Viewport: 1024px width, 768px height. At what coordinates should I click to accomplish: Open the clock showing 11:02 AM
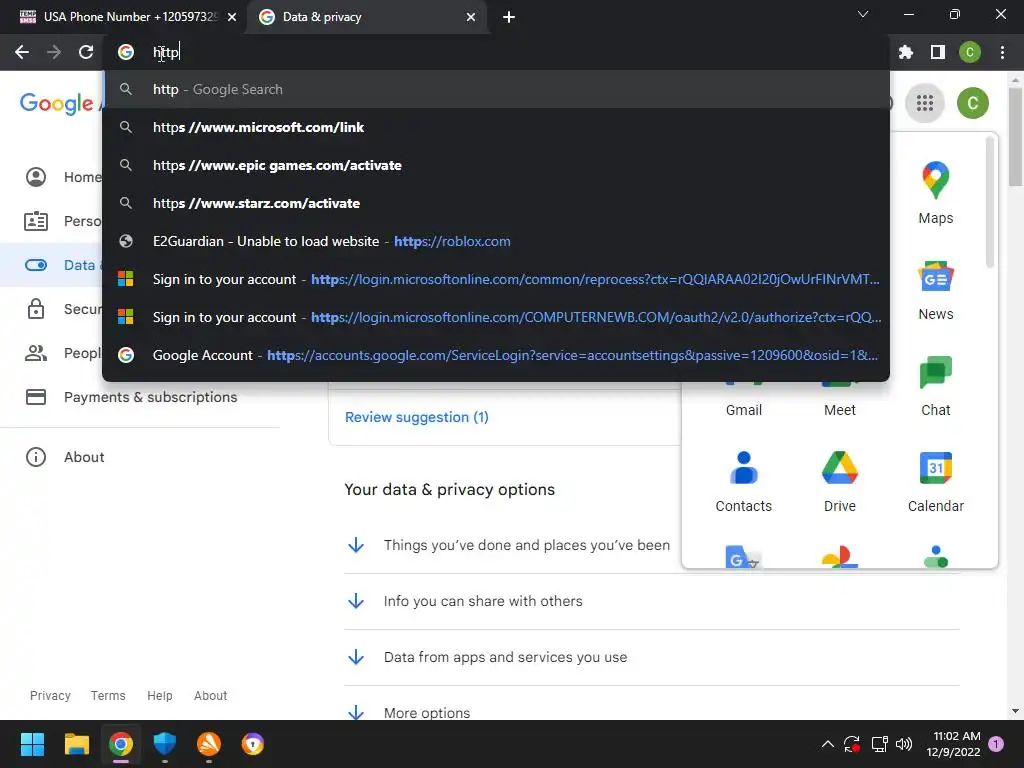tap(953, 744)
